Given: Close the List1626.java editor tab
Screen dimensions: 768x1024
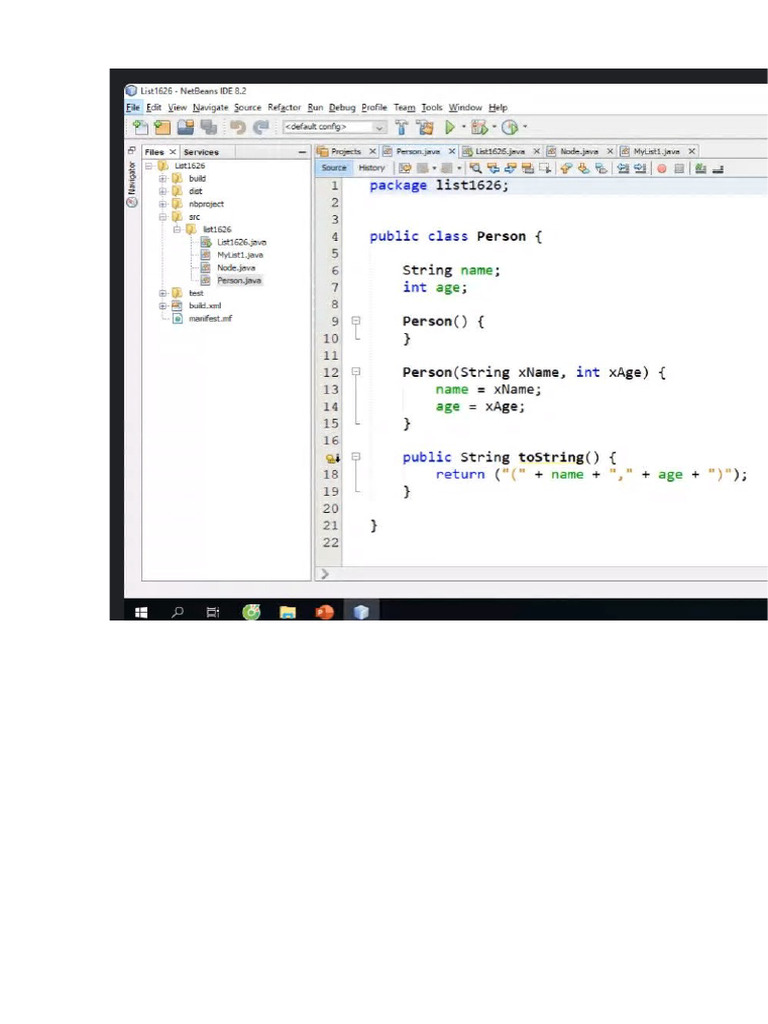Looking at the screenshot, I should (536, 151).
